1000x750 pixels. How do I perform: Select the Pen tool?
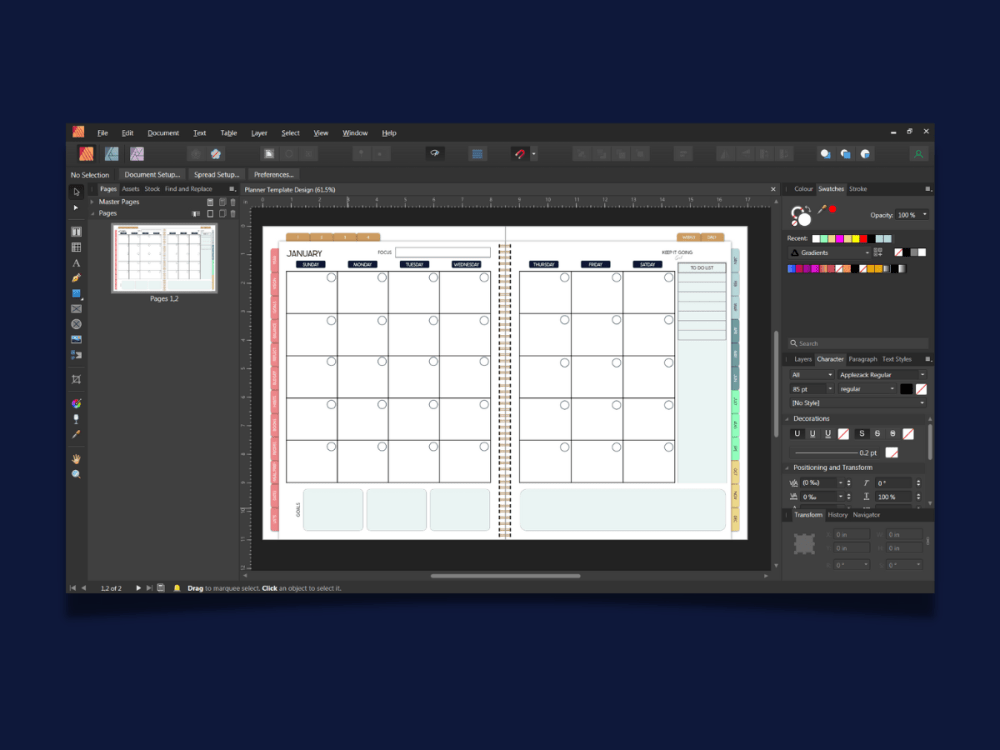[x=76, y=278]
